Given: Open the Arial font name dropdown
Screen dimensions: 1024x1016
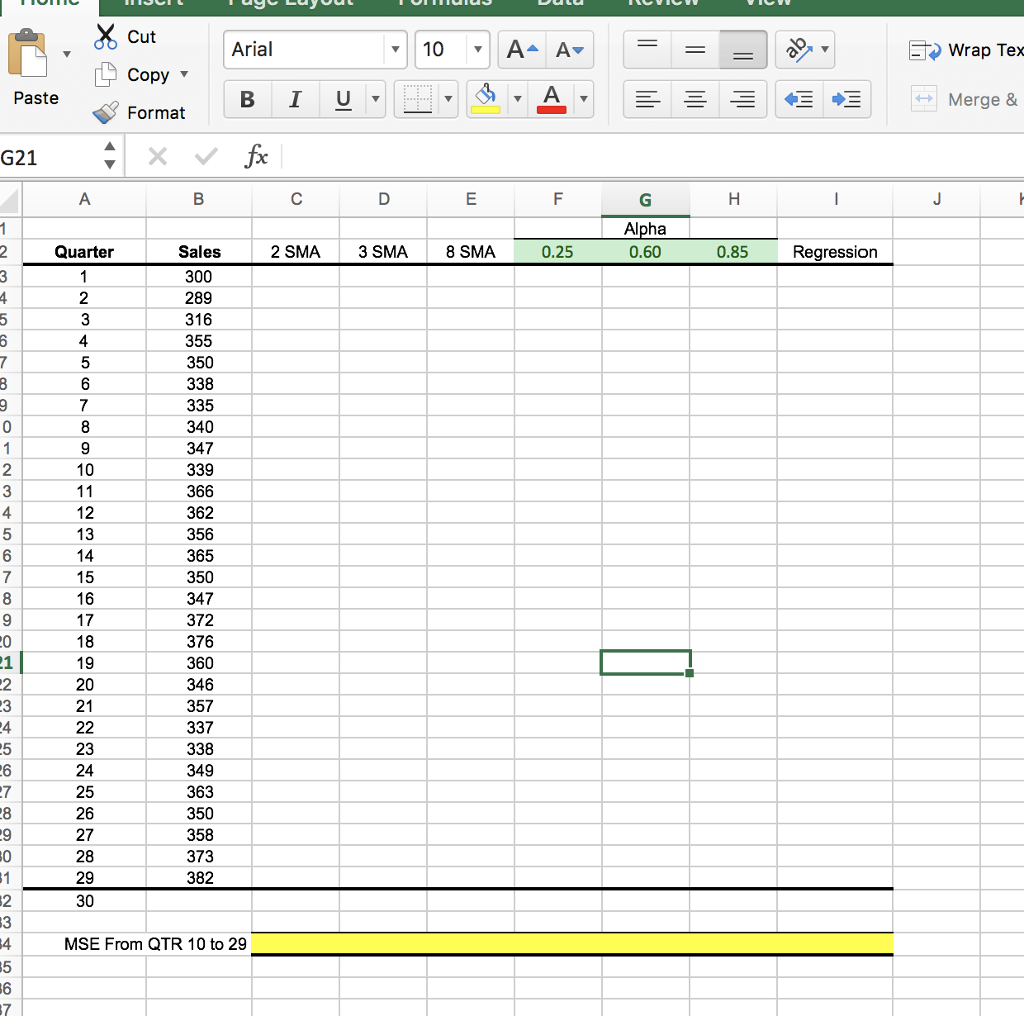Looking at the screenshot, I should 395,49.
